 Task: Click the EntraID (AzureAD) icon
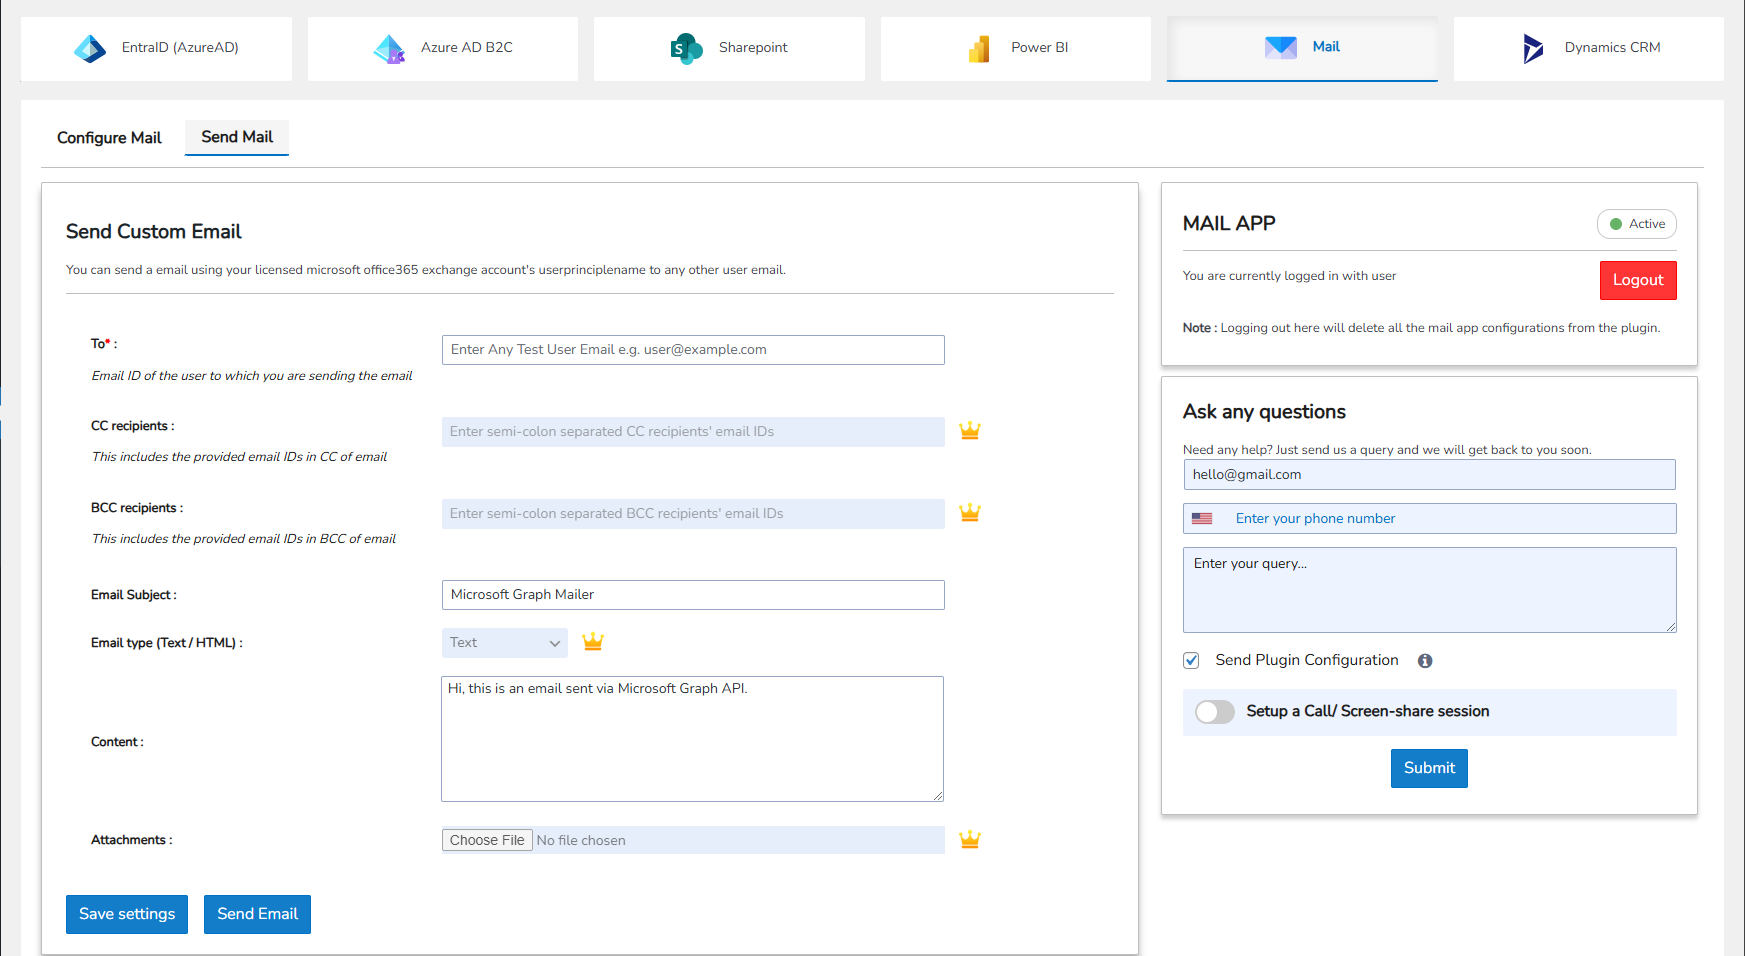click(x=90, y=47)
